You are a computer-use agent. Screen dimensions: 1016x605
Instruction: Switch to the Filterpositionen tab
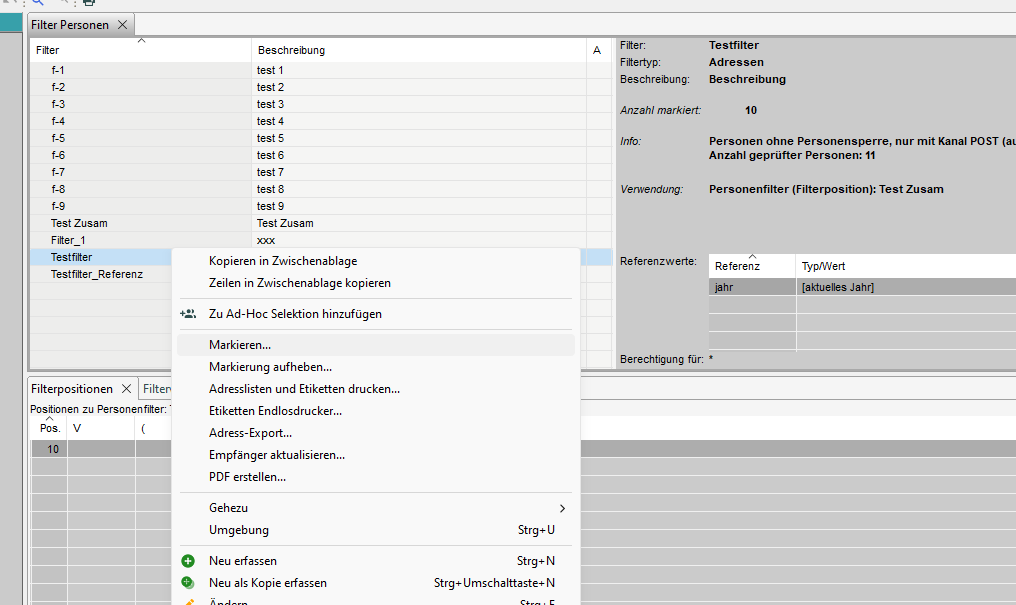(72, 389)
